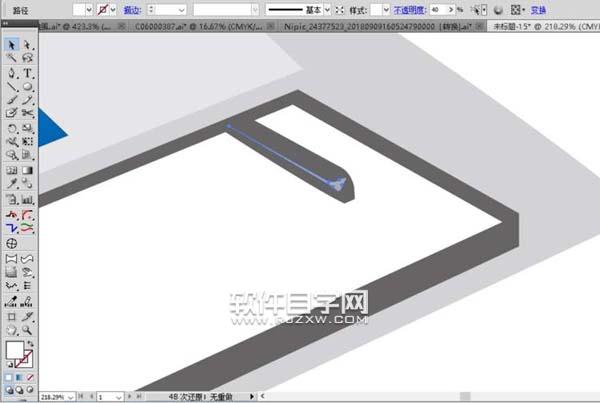Image resolution: width=600 pixels, height=403 pixels.
Task: Open the 基本 brush definition dropdown
Action: 327,10
